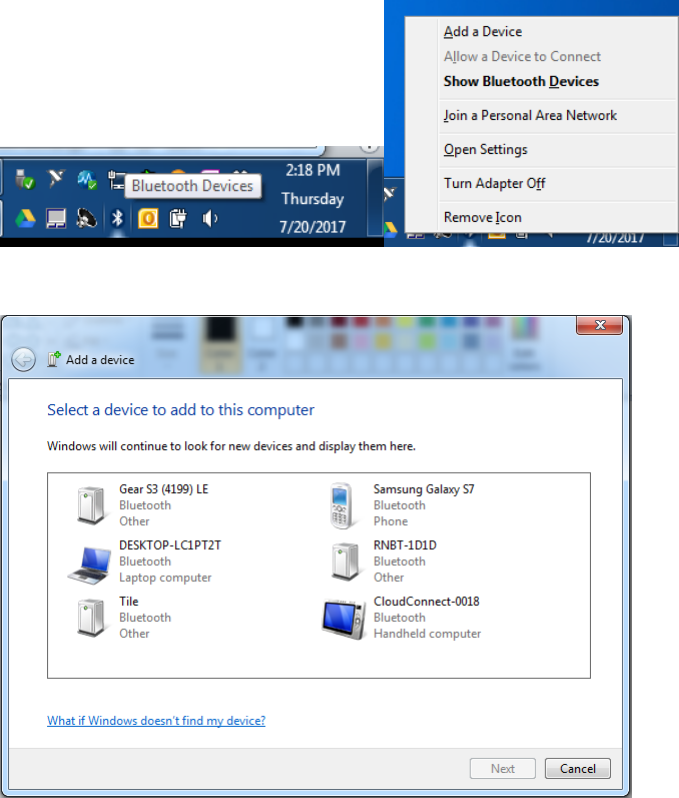Screen dimensions: 679x798
Task: Select Show Bluetooth Devices menu entry
Action: coord(521,81)
